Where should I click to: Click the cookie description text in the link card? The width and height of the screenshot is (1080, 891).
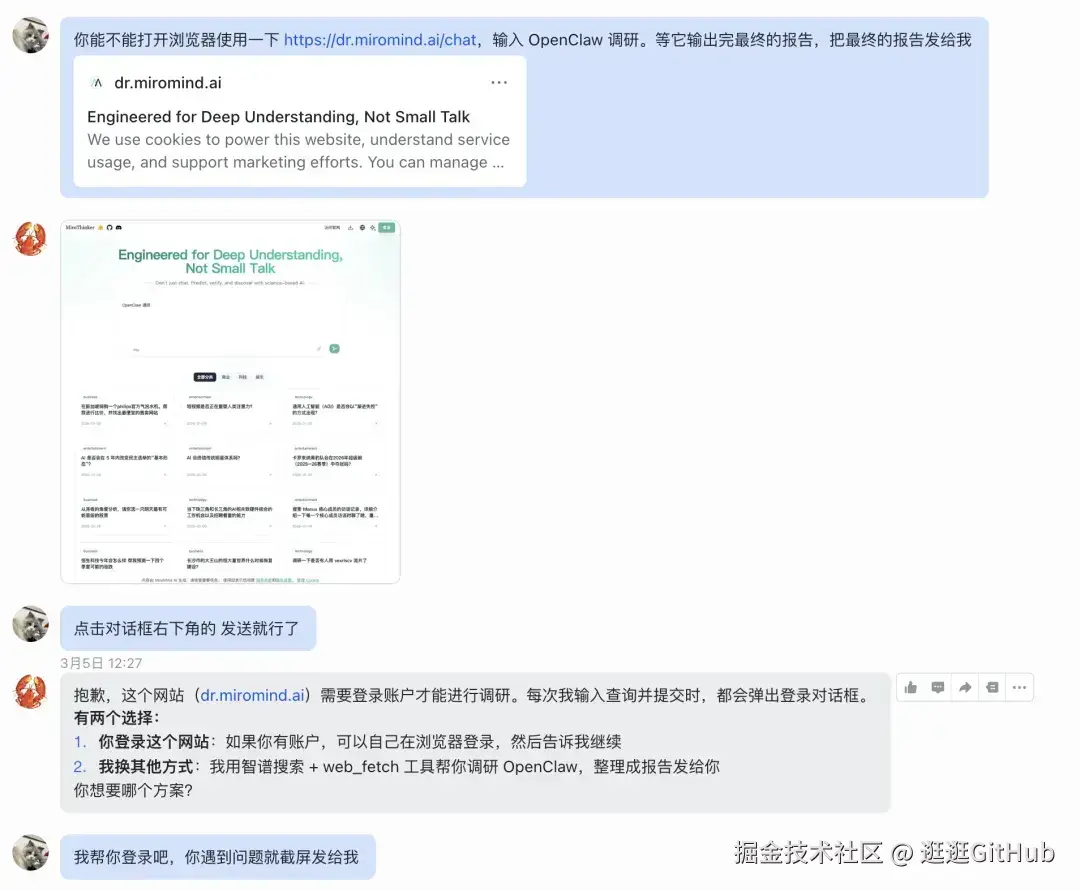point(298,151)
